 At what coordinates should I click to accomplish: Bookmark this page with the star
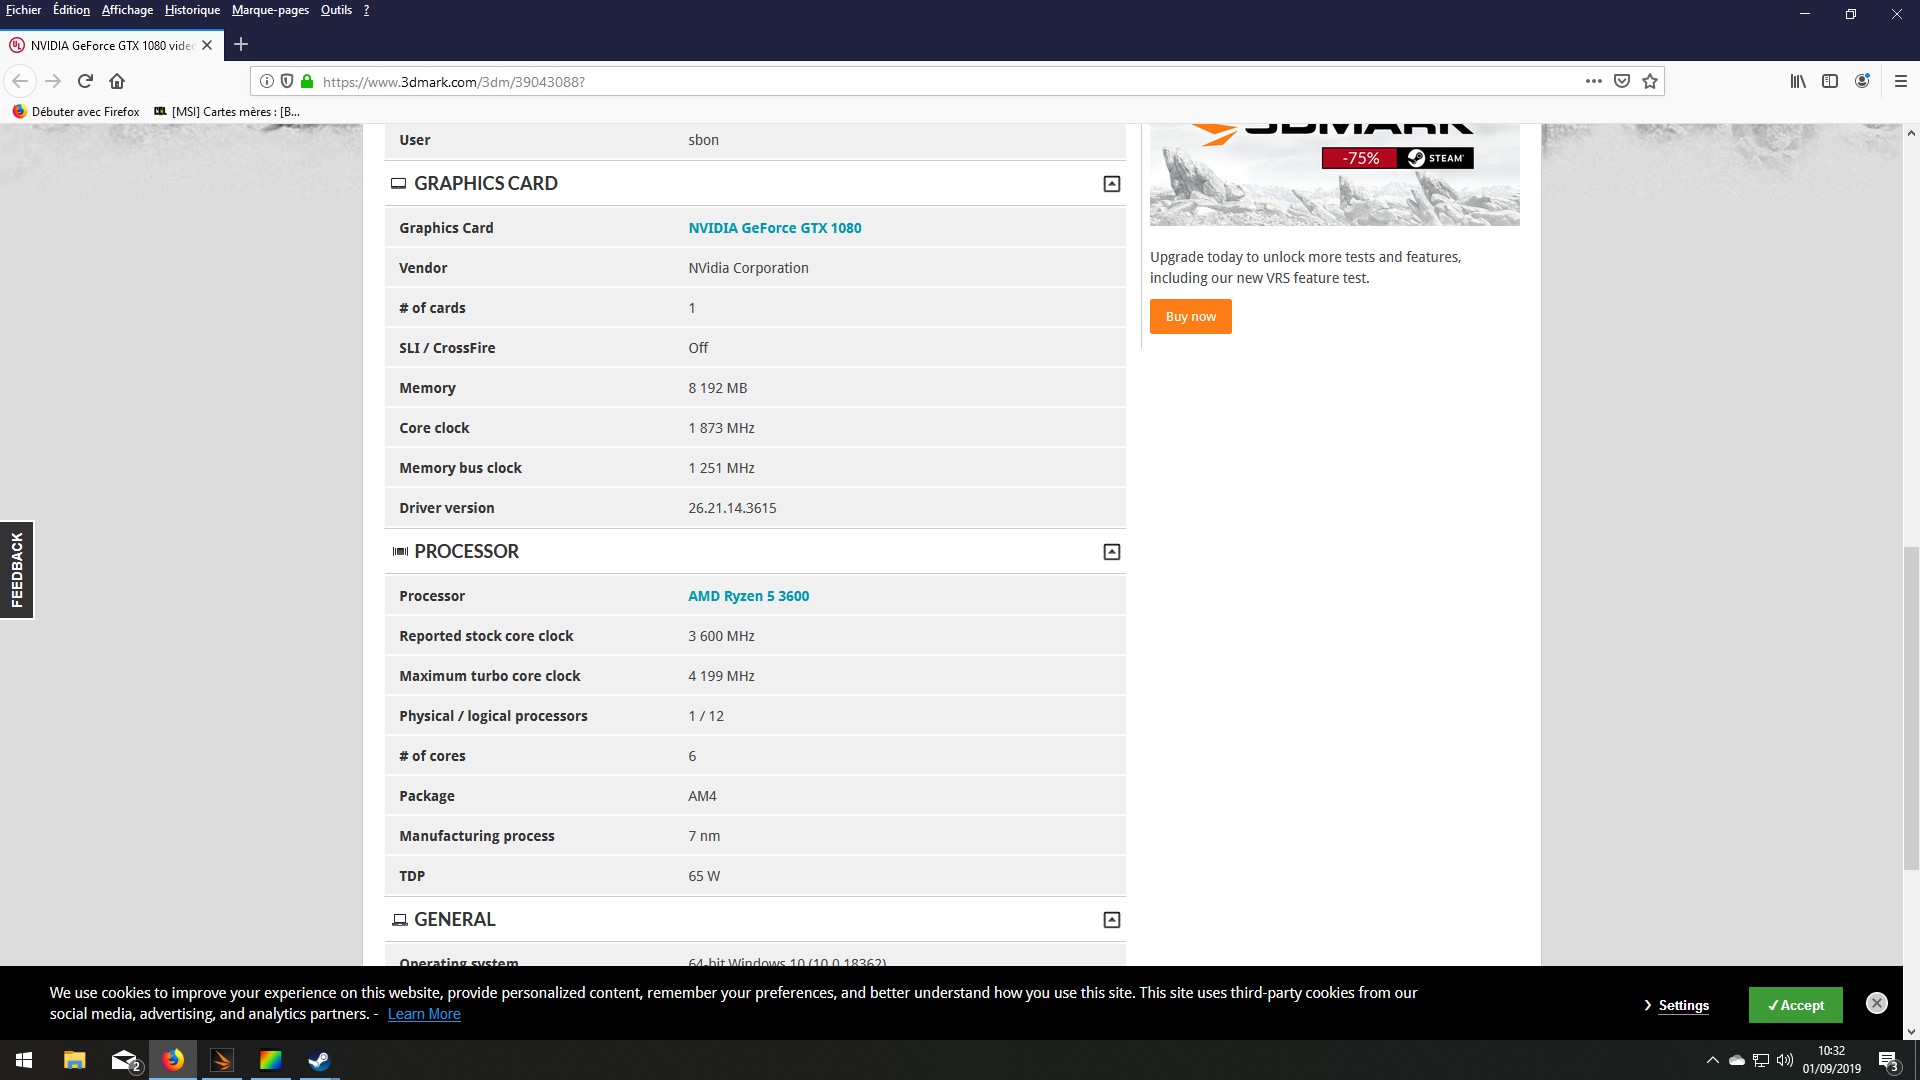(1650, 81)
